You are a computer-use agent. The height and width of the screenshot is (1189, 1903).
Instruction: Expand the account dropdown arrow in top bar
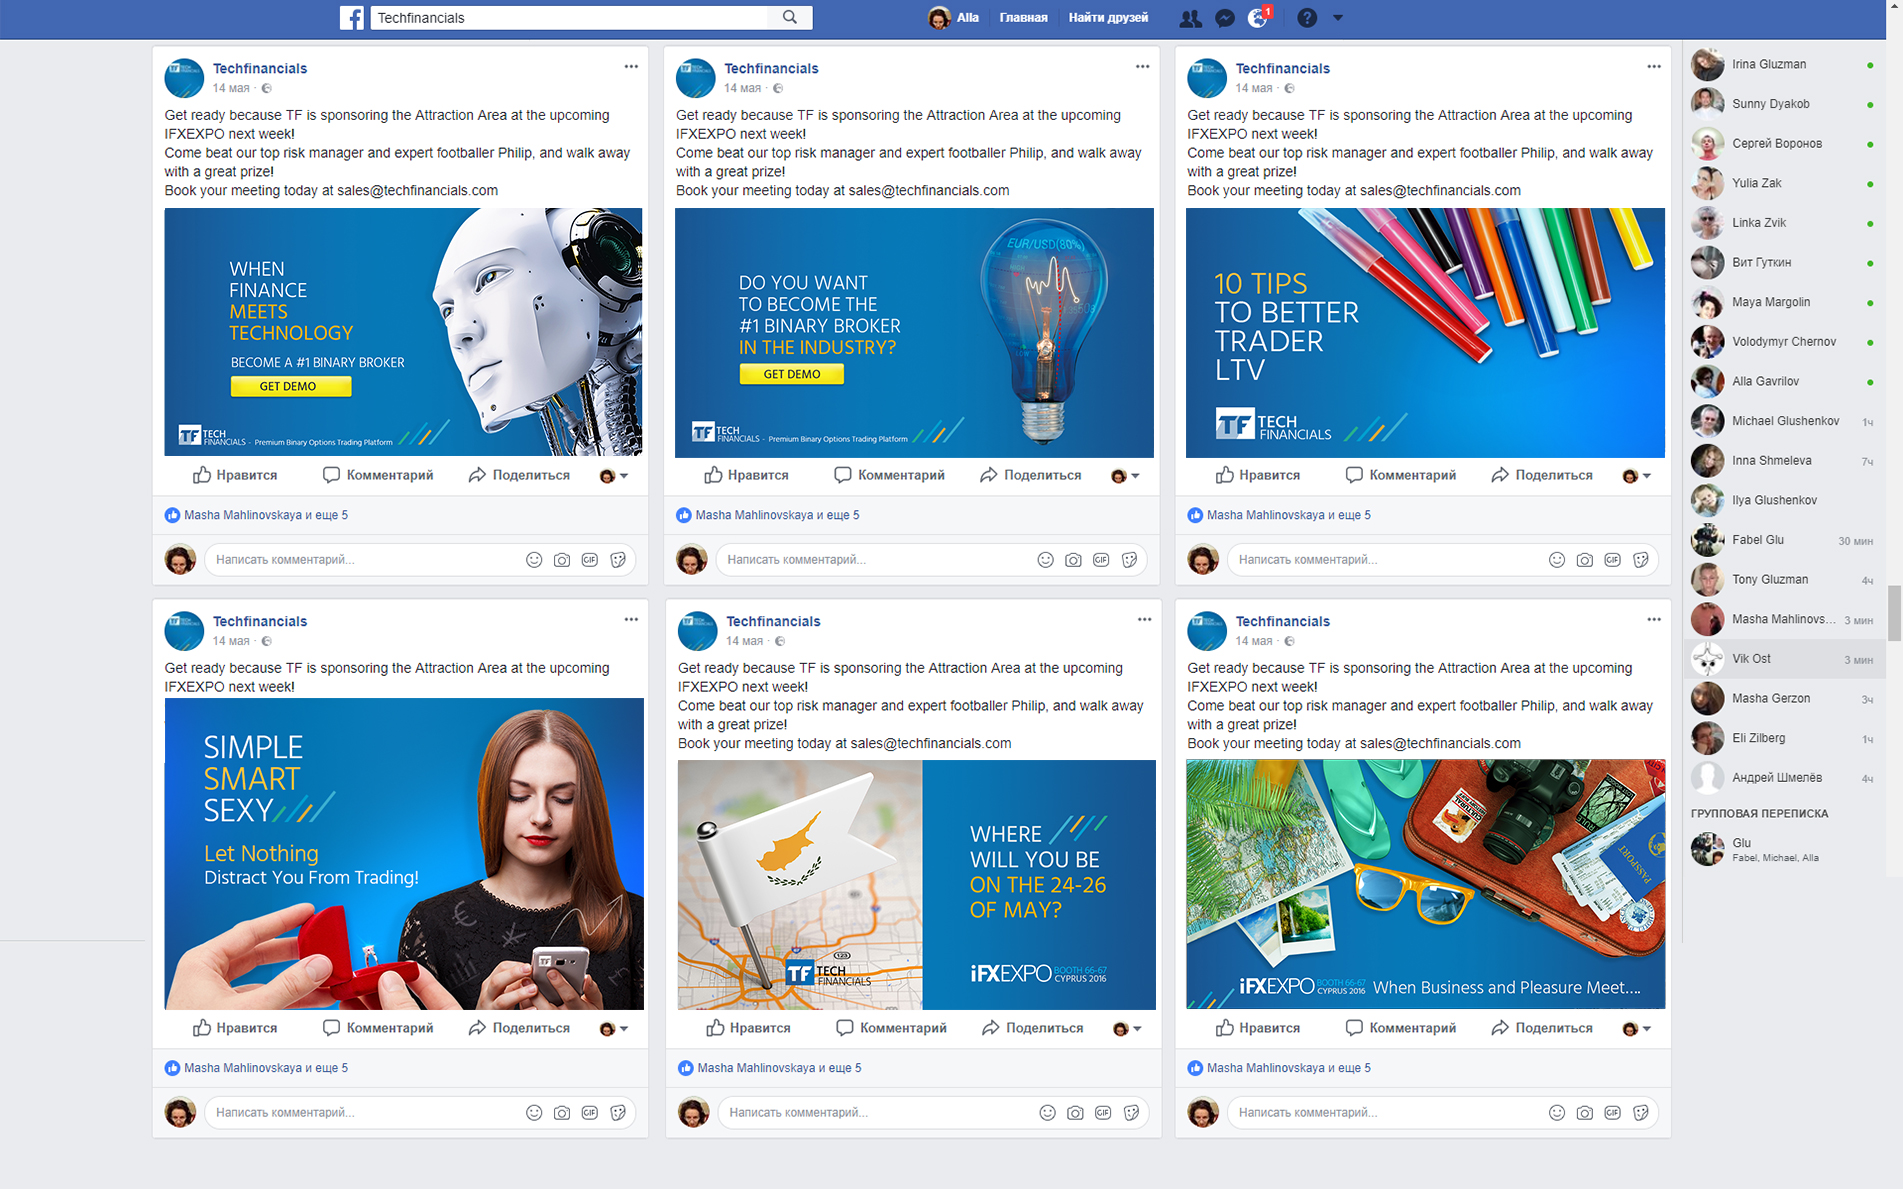[1338, 18]
